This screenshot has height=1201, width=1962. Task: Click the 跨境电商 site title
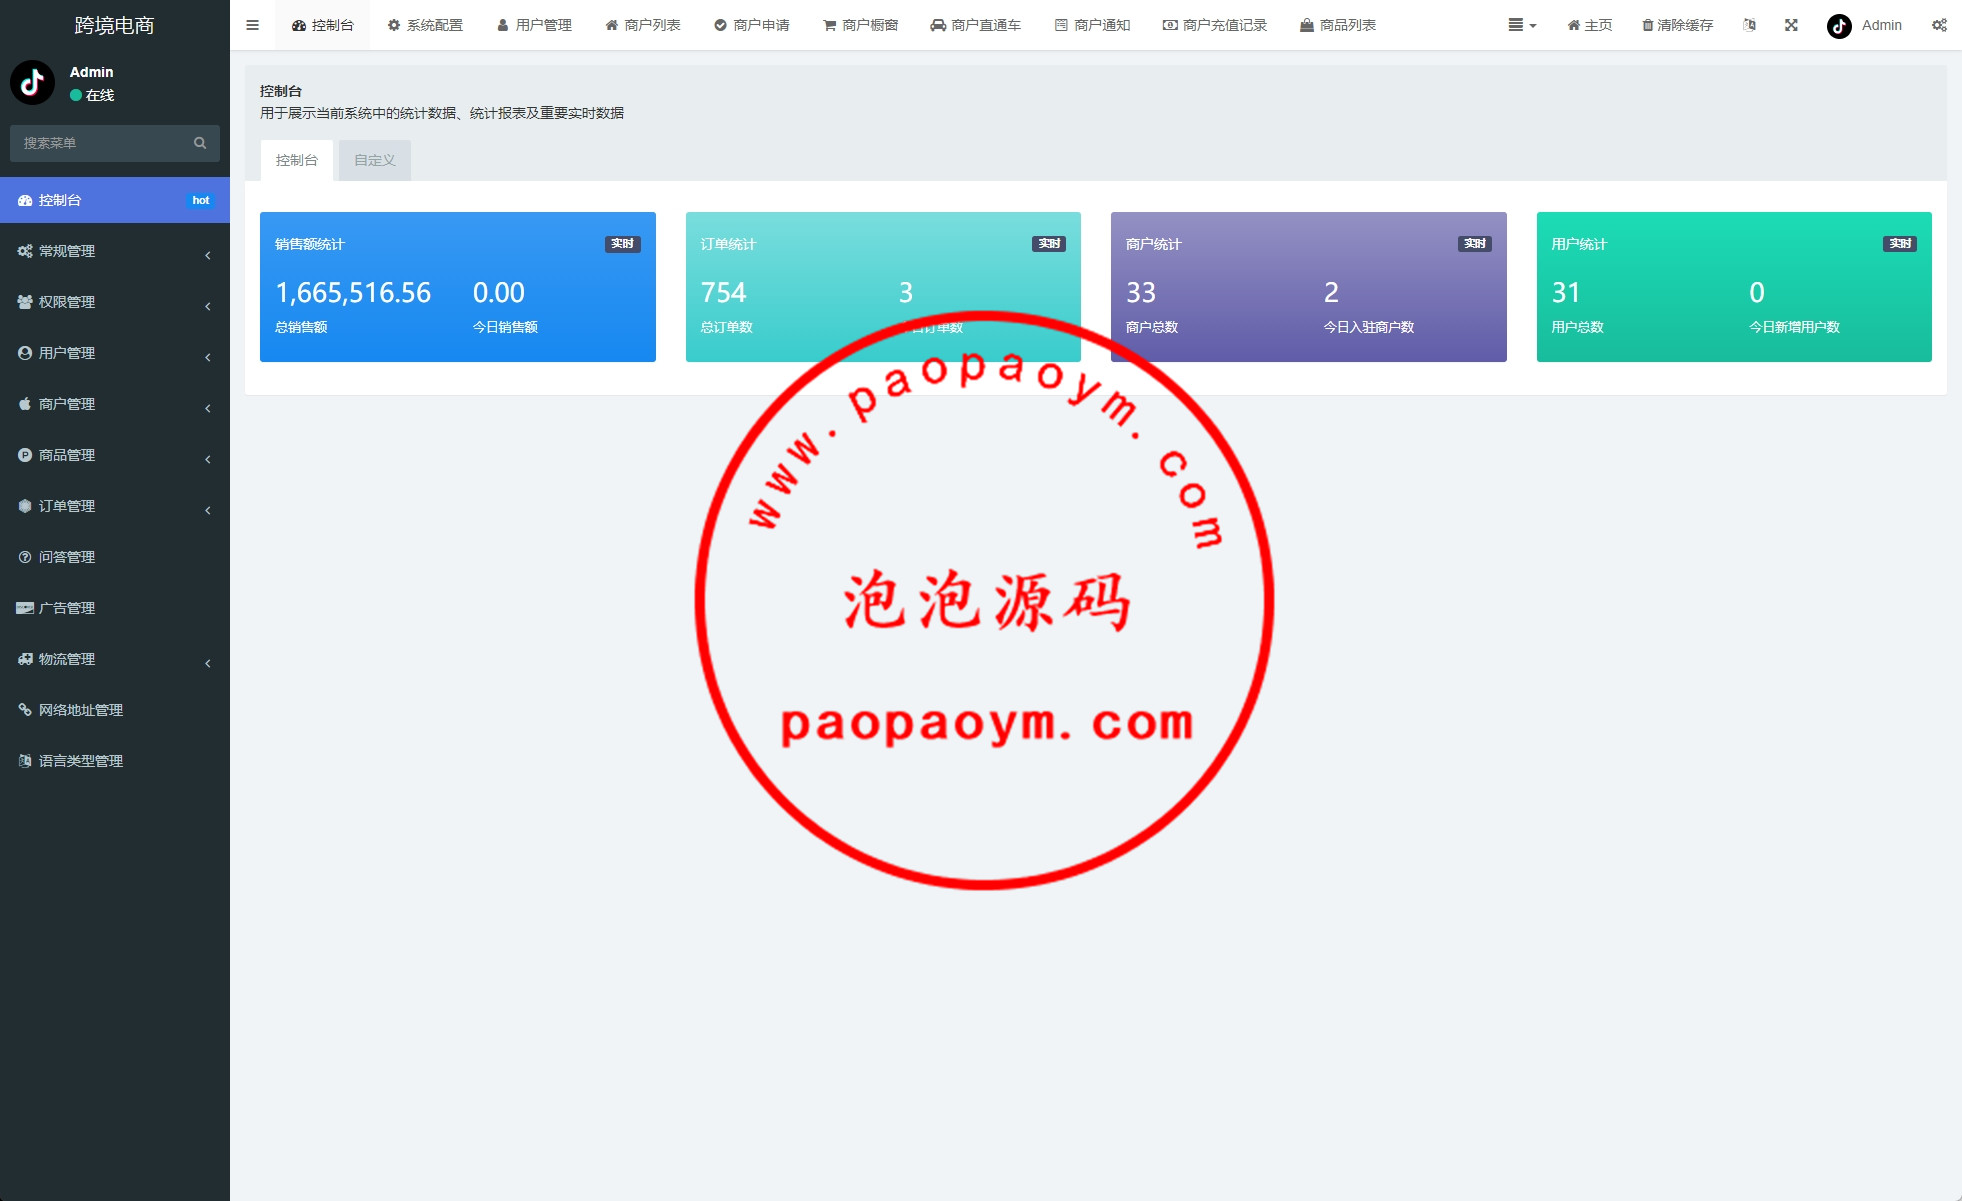pos(115,25)
